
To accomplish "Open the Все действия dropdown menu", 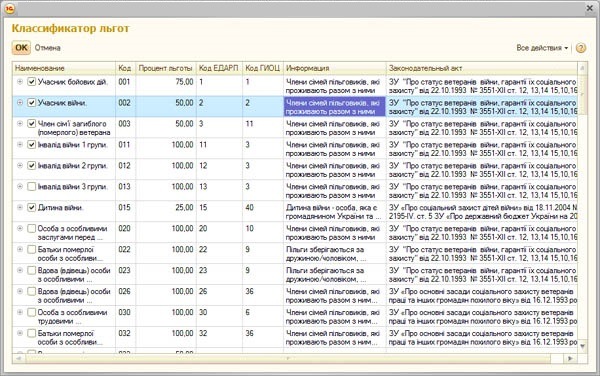I will click(542, 48).
